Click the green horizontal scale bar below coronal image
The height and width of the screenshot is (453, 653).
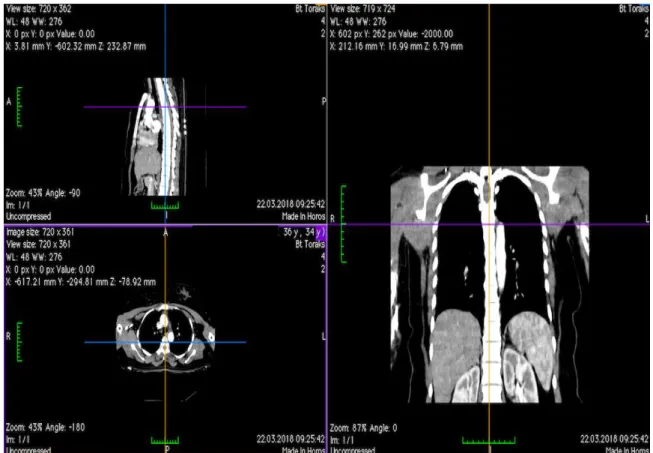click(x=489, y=440)
